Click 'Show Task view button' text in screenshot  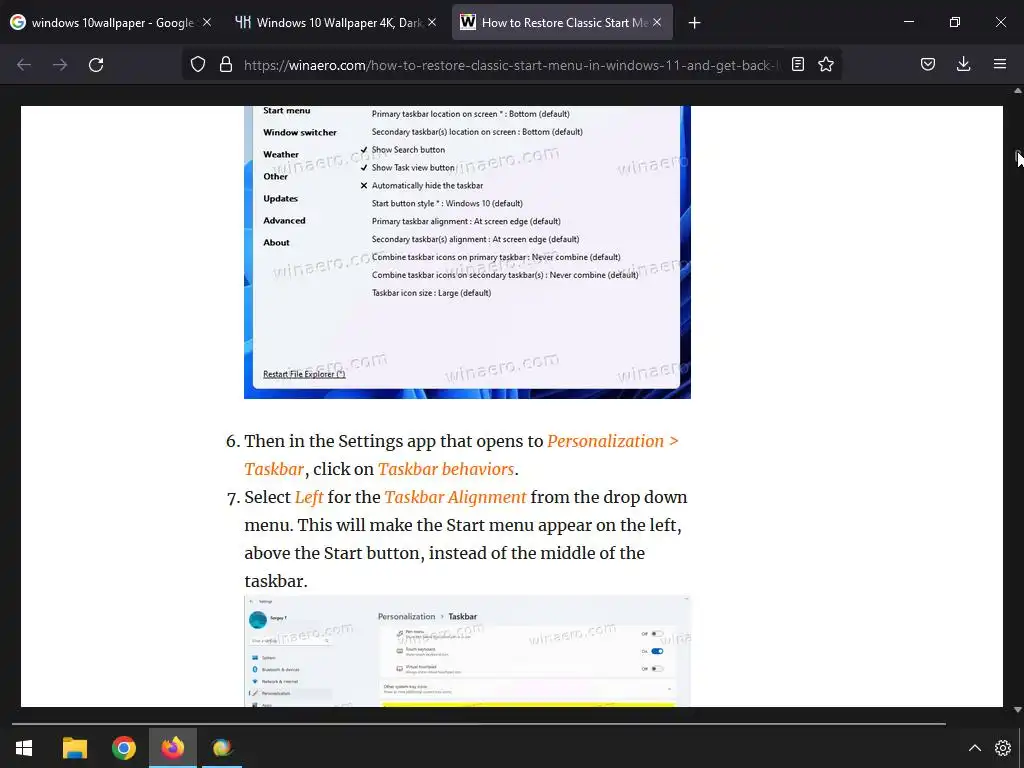[413, 168]
